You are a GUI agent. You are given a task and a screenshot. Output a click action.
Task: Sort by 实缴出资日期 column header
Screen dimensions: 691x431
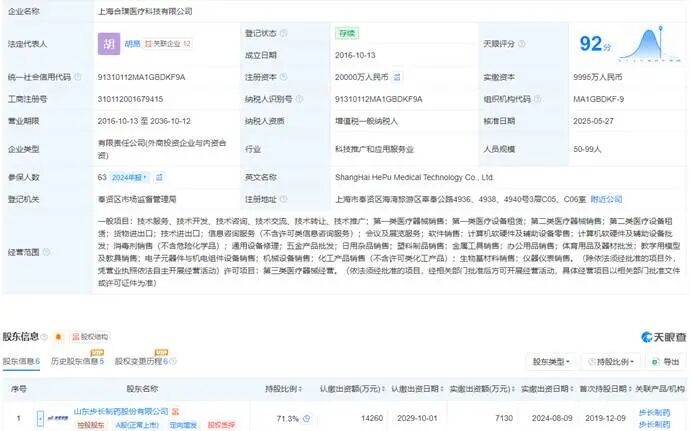click(x=547, y=389)
